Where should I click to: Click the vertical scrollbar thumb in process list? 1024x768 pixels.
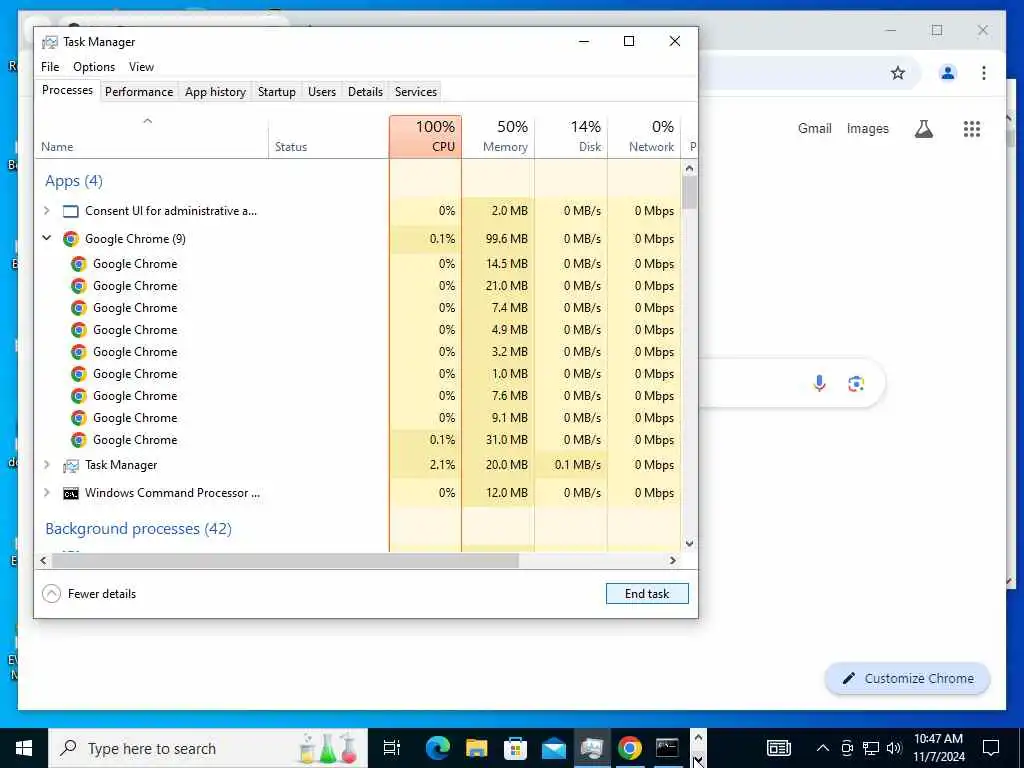point(690,192)
